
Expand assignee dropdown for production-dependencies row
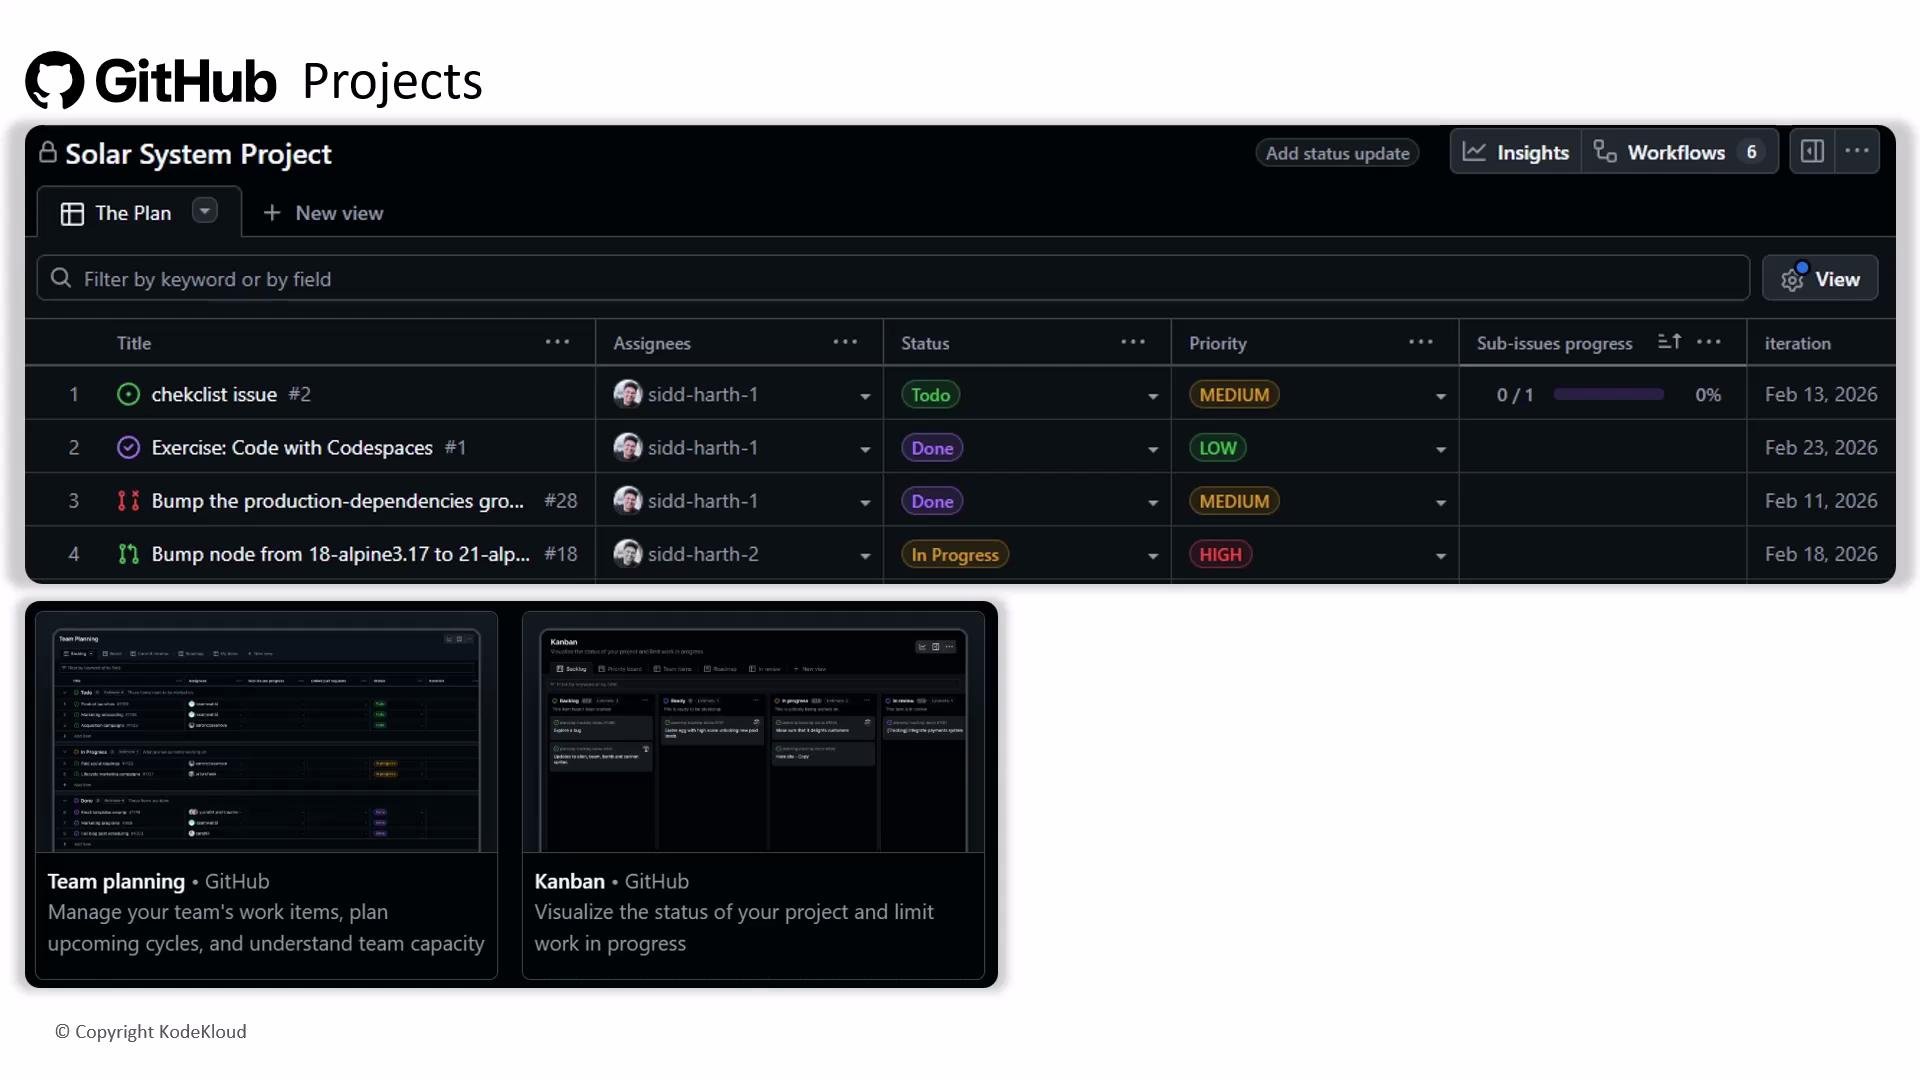tap(865, 502)
